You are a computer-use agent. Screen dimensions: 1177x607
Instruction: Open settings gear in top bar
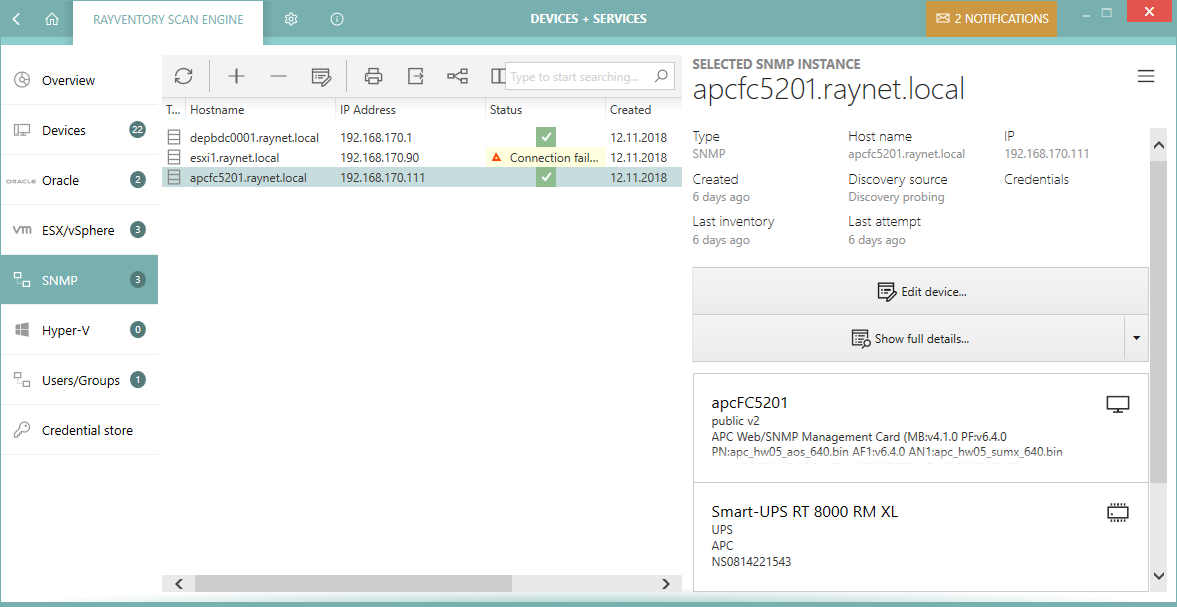291,19
